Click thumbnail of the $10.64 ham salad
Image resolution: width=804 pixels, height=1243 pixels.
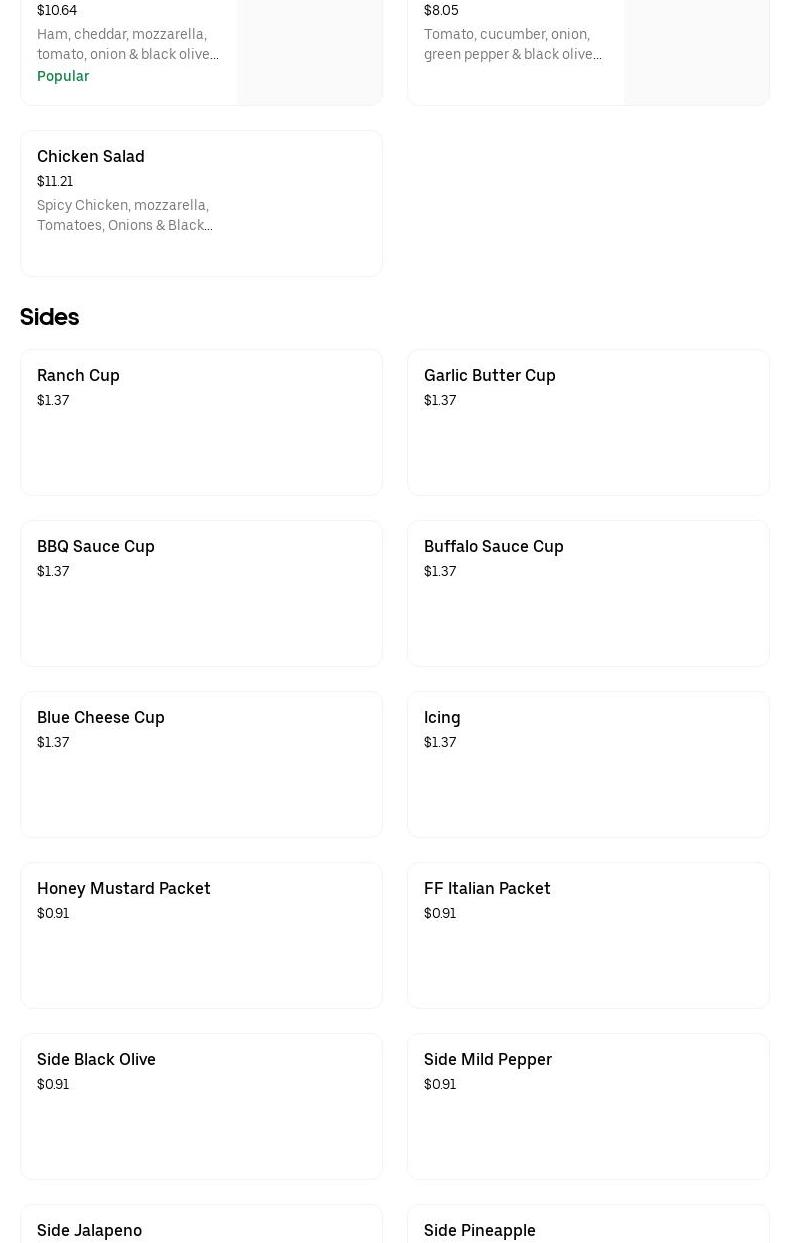coord(309,50)
